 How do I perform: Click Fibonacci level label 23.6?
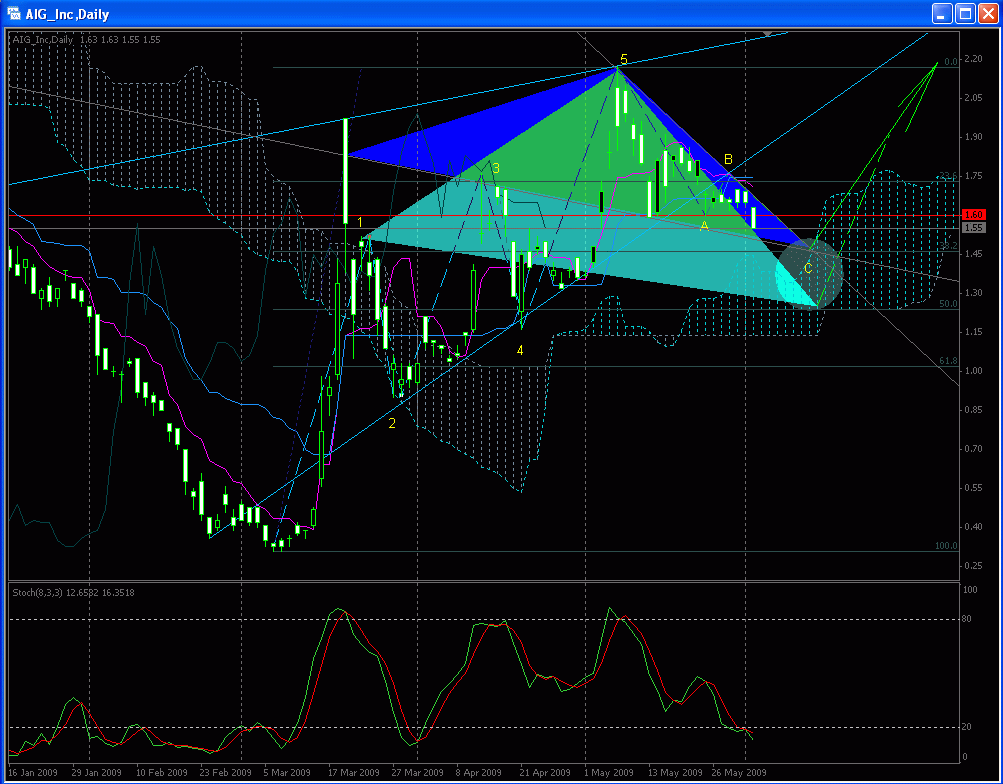(948, 176)
